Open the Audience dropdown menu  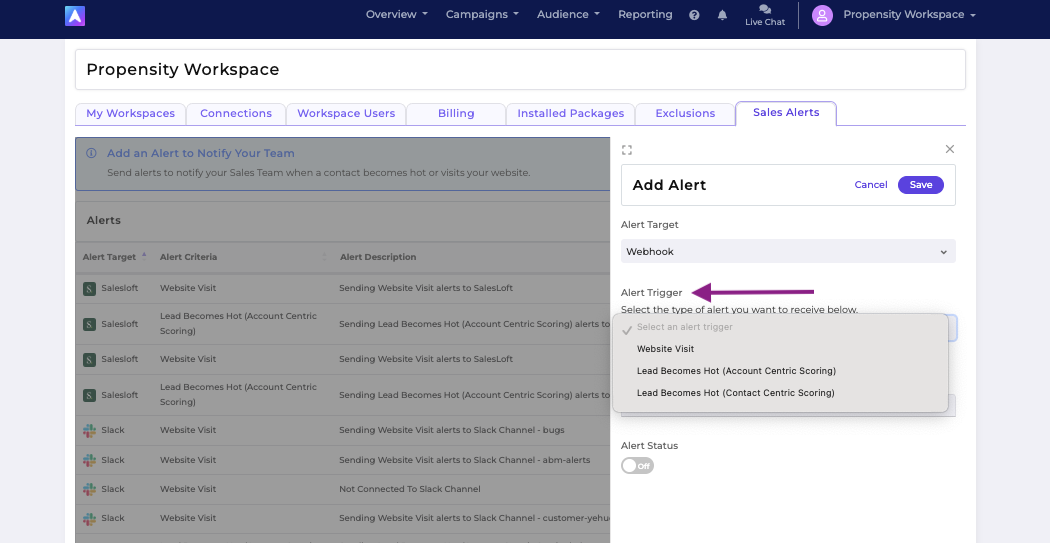point(568,15)
